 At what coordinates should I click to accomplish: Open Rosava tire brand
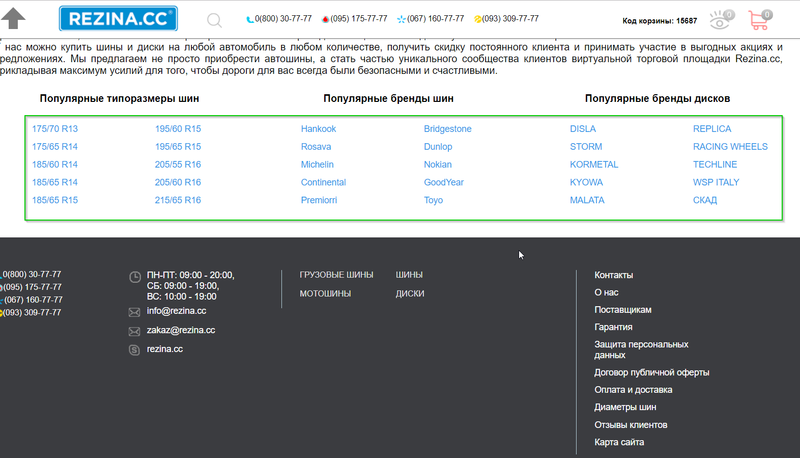click(x=316, y=147)
